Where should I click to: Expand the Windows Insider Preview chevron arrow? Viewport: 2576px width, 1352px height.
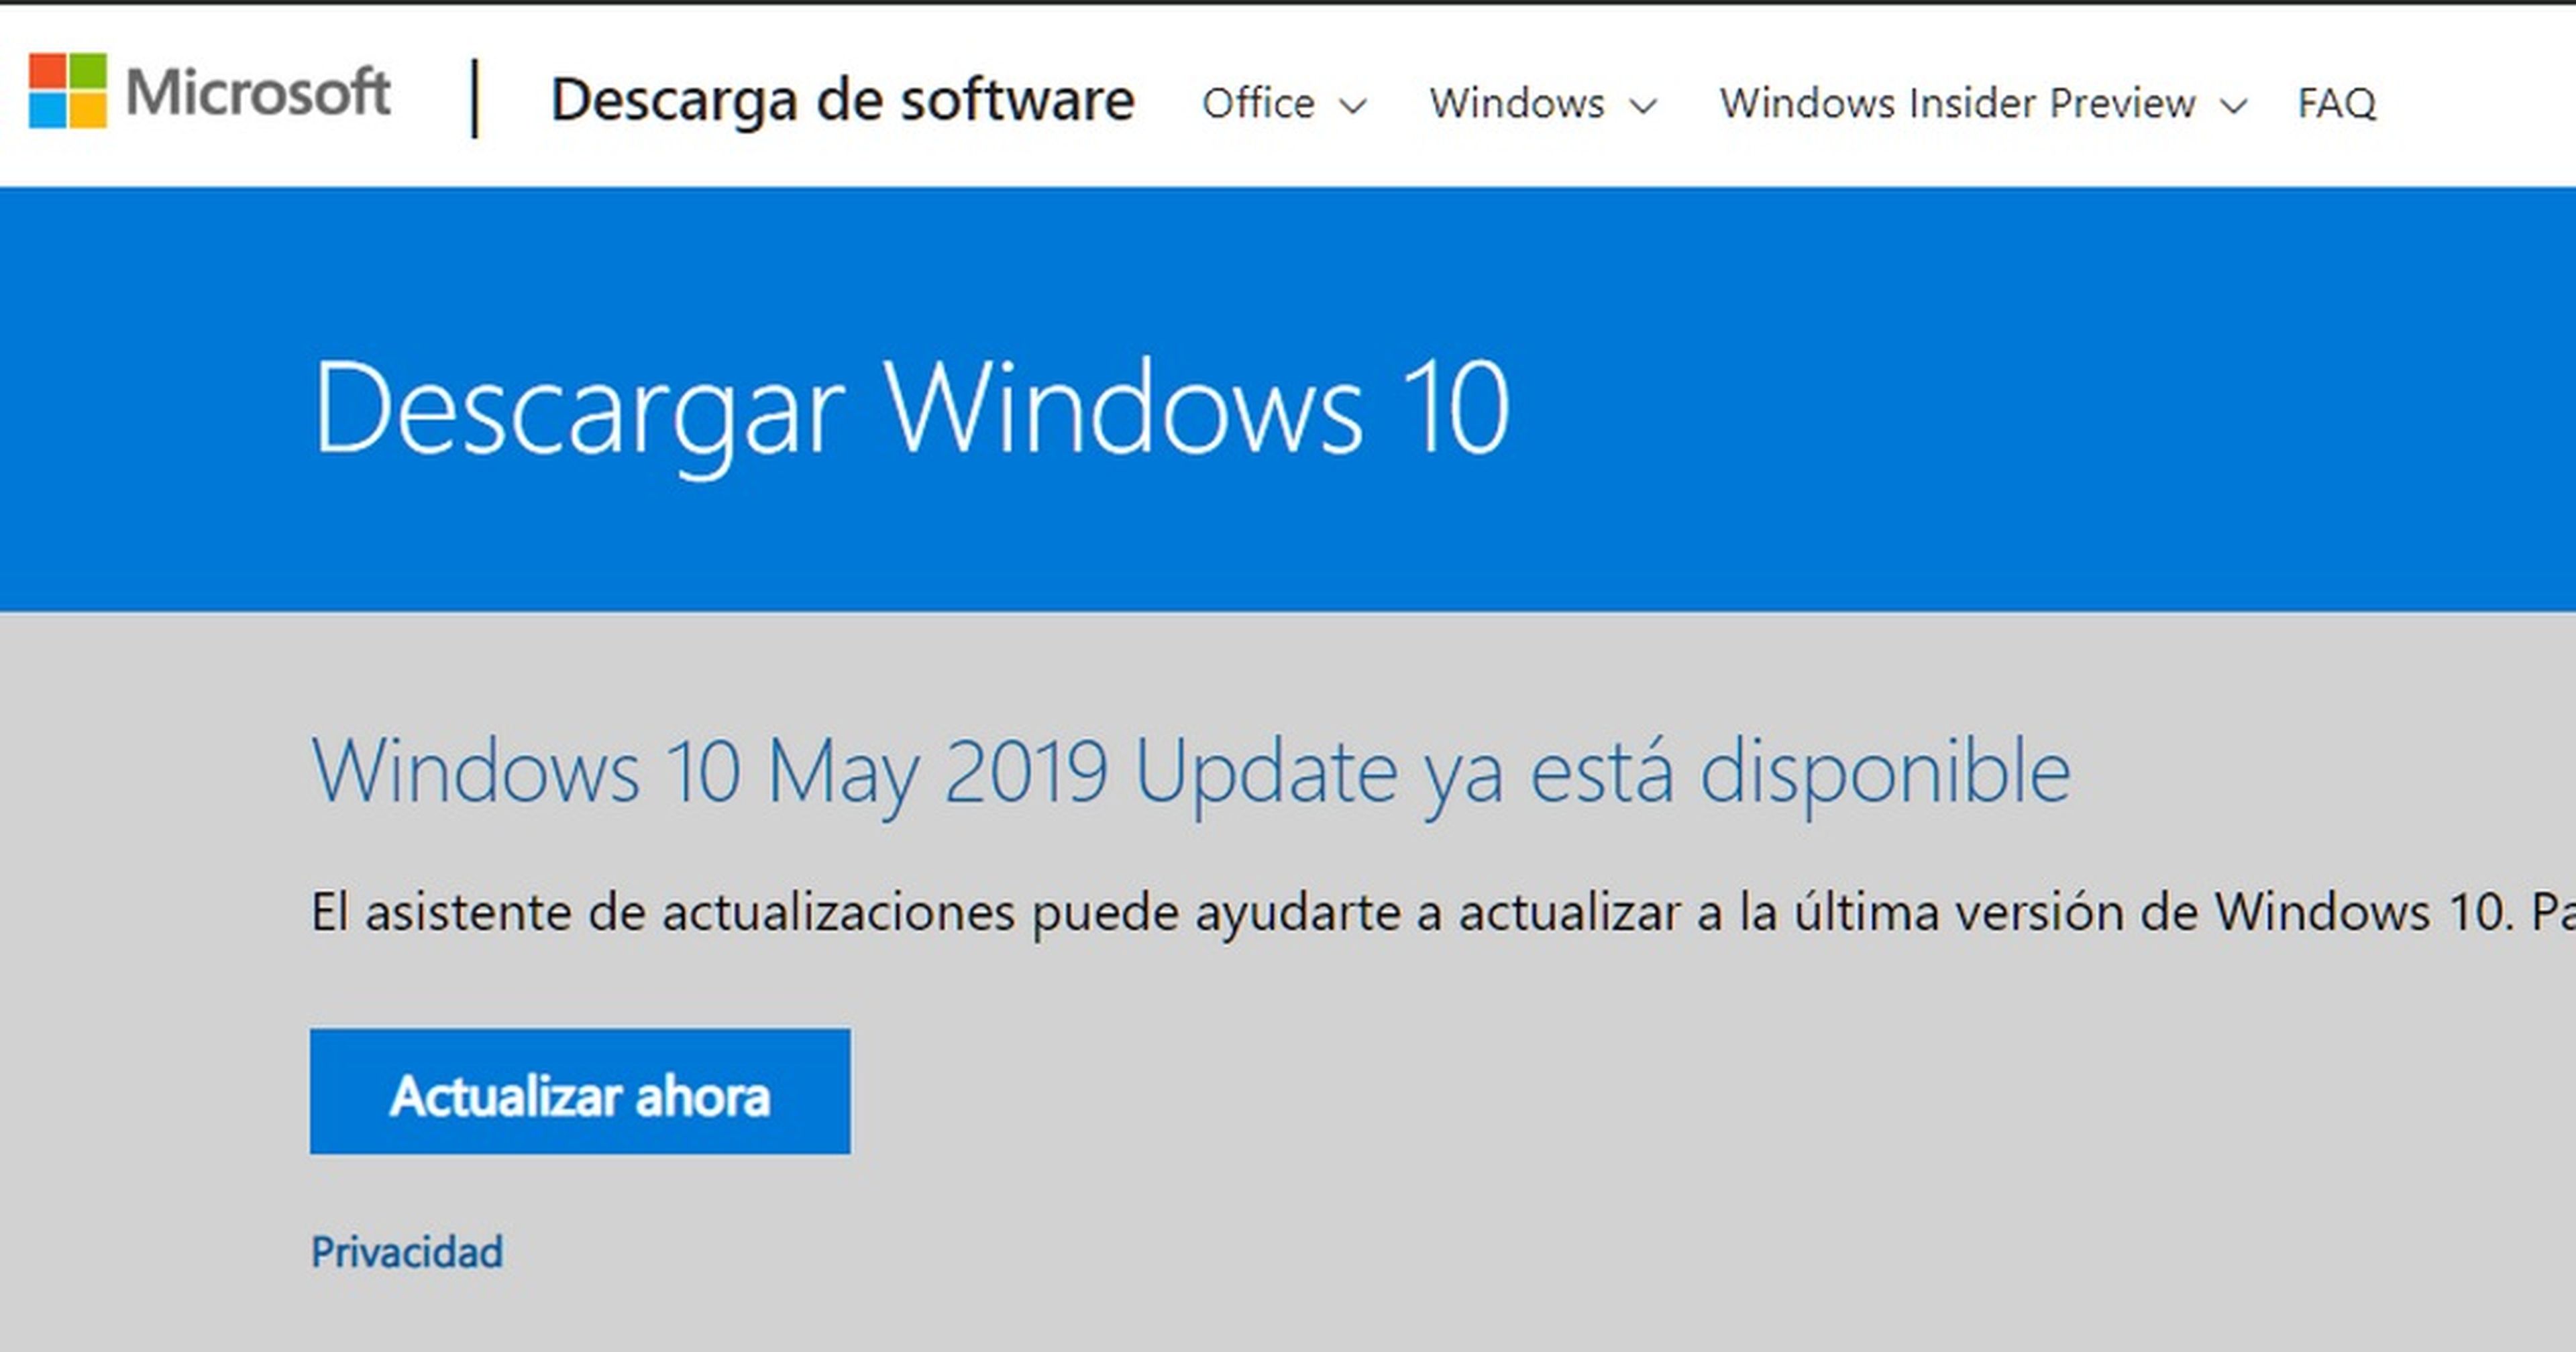[2233, 105]
